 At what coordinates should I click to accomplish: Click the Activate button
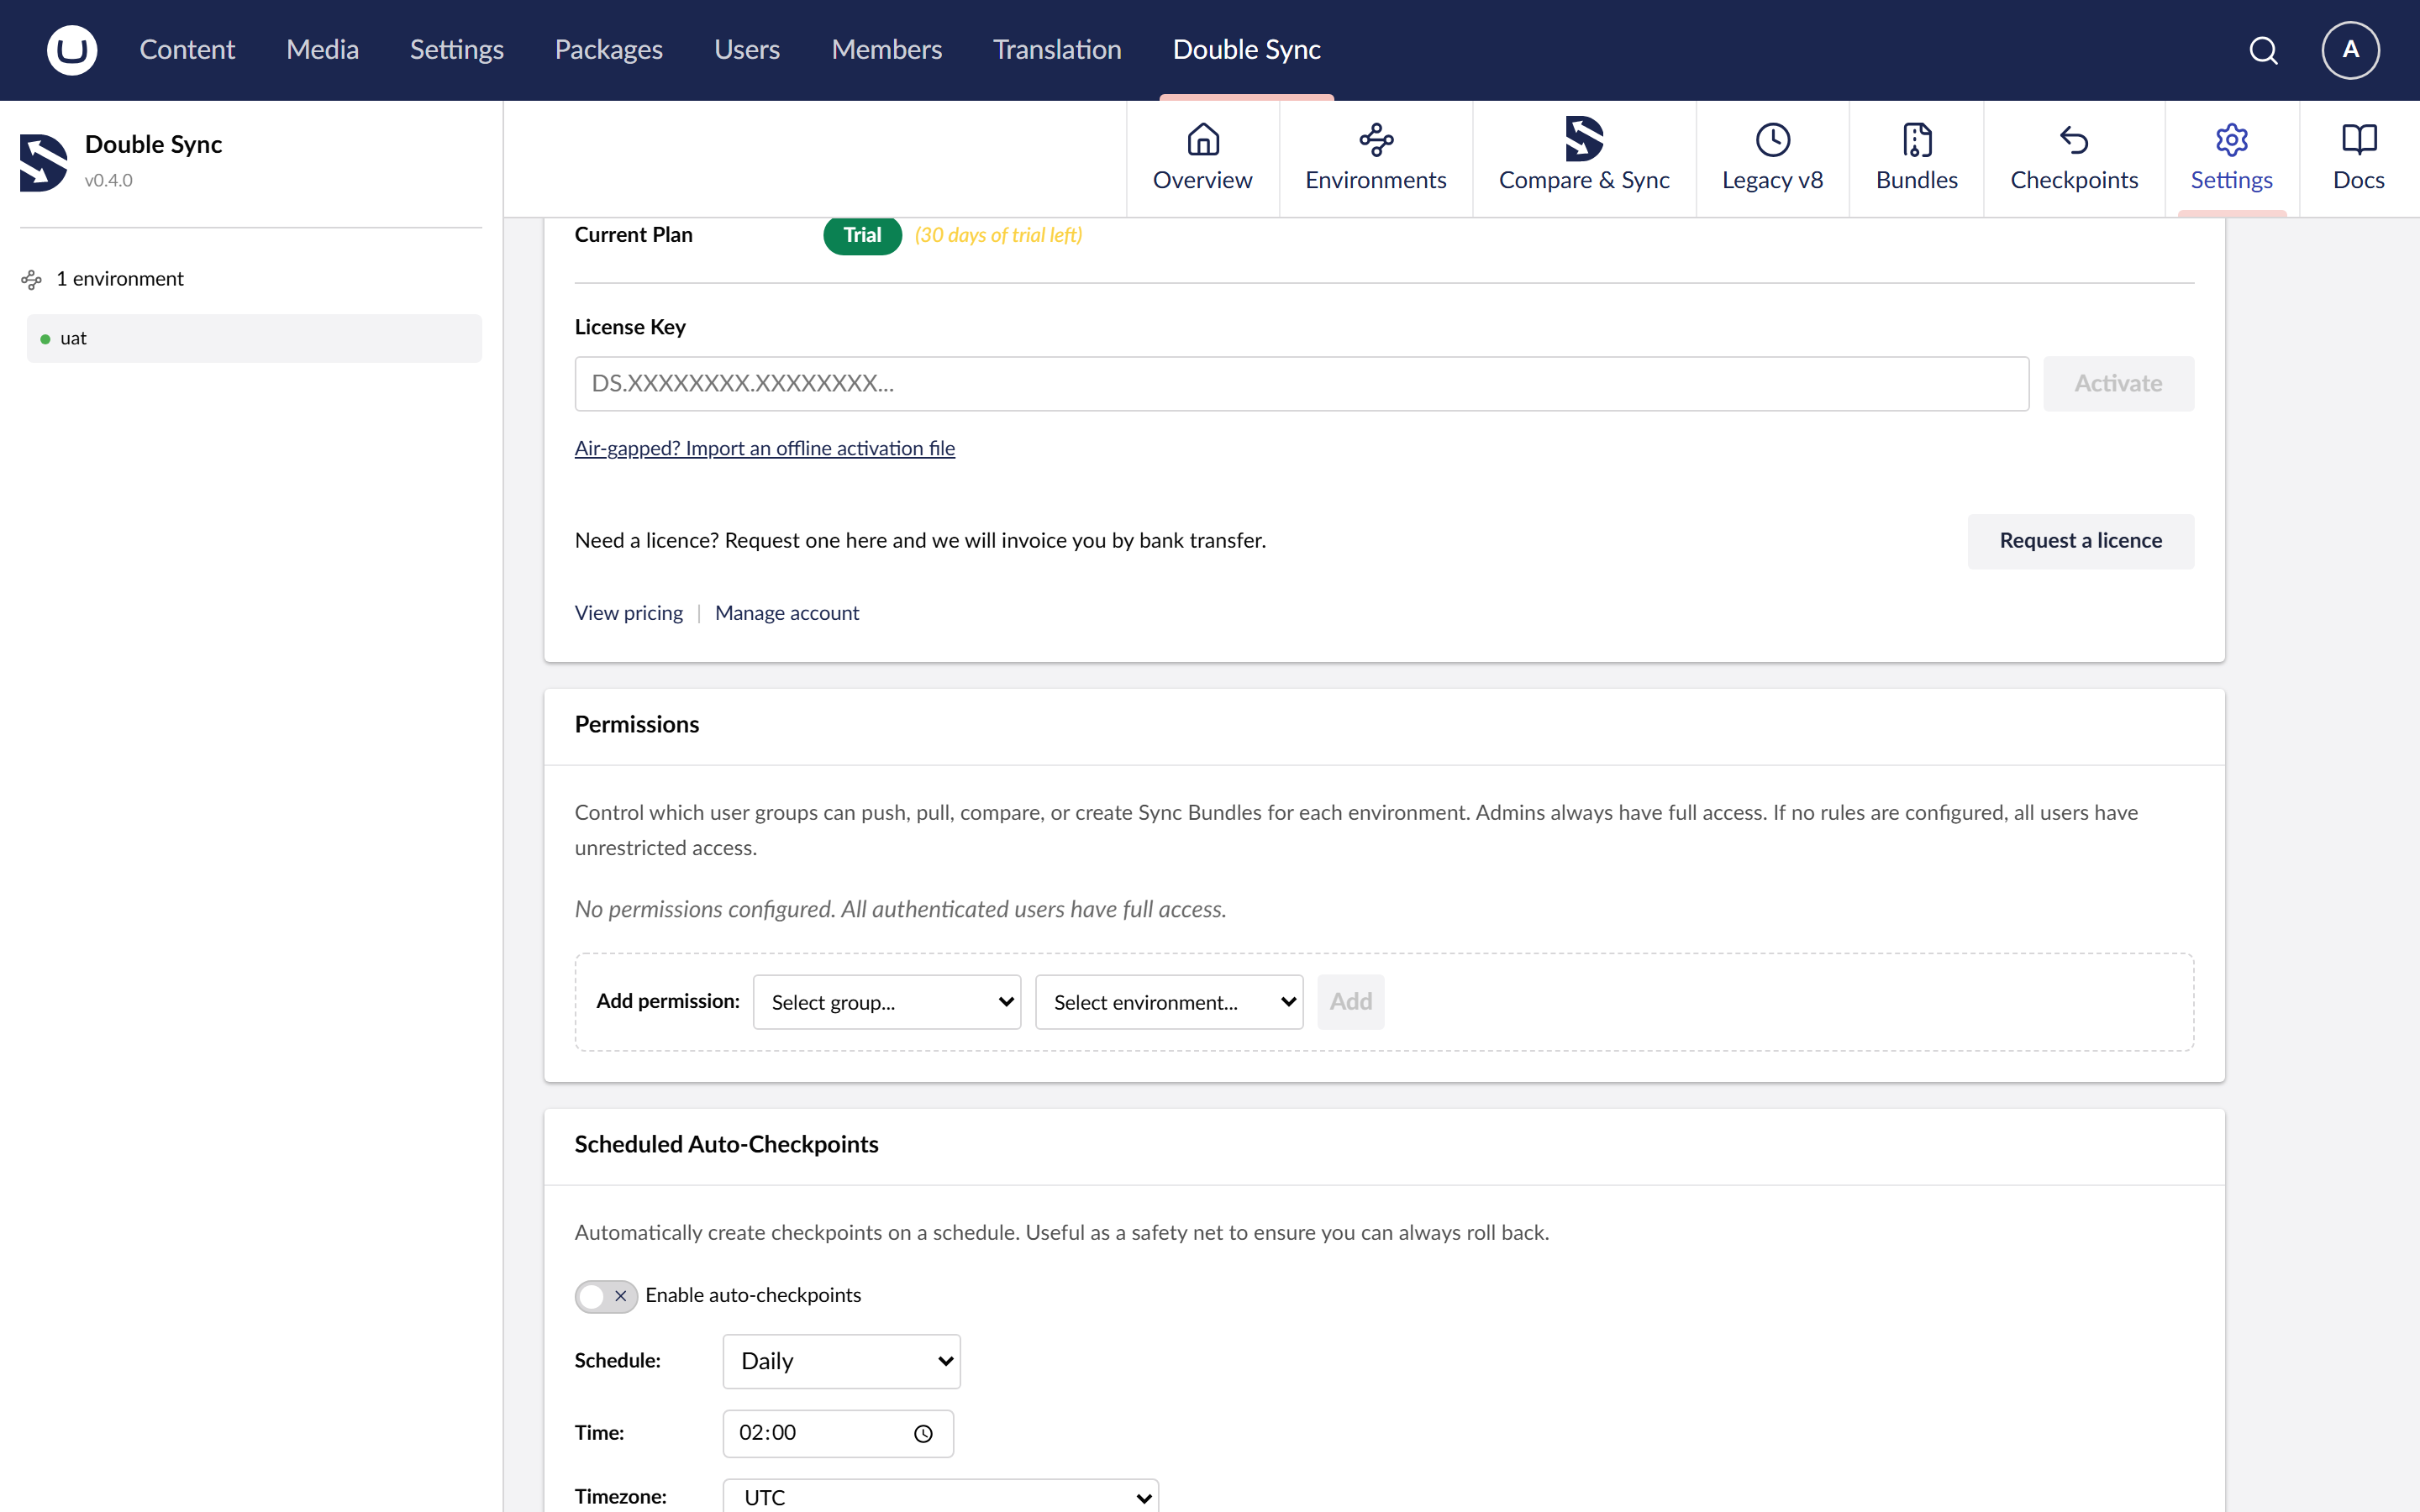pyautogui.click(x=2118, y=384)
